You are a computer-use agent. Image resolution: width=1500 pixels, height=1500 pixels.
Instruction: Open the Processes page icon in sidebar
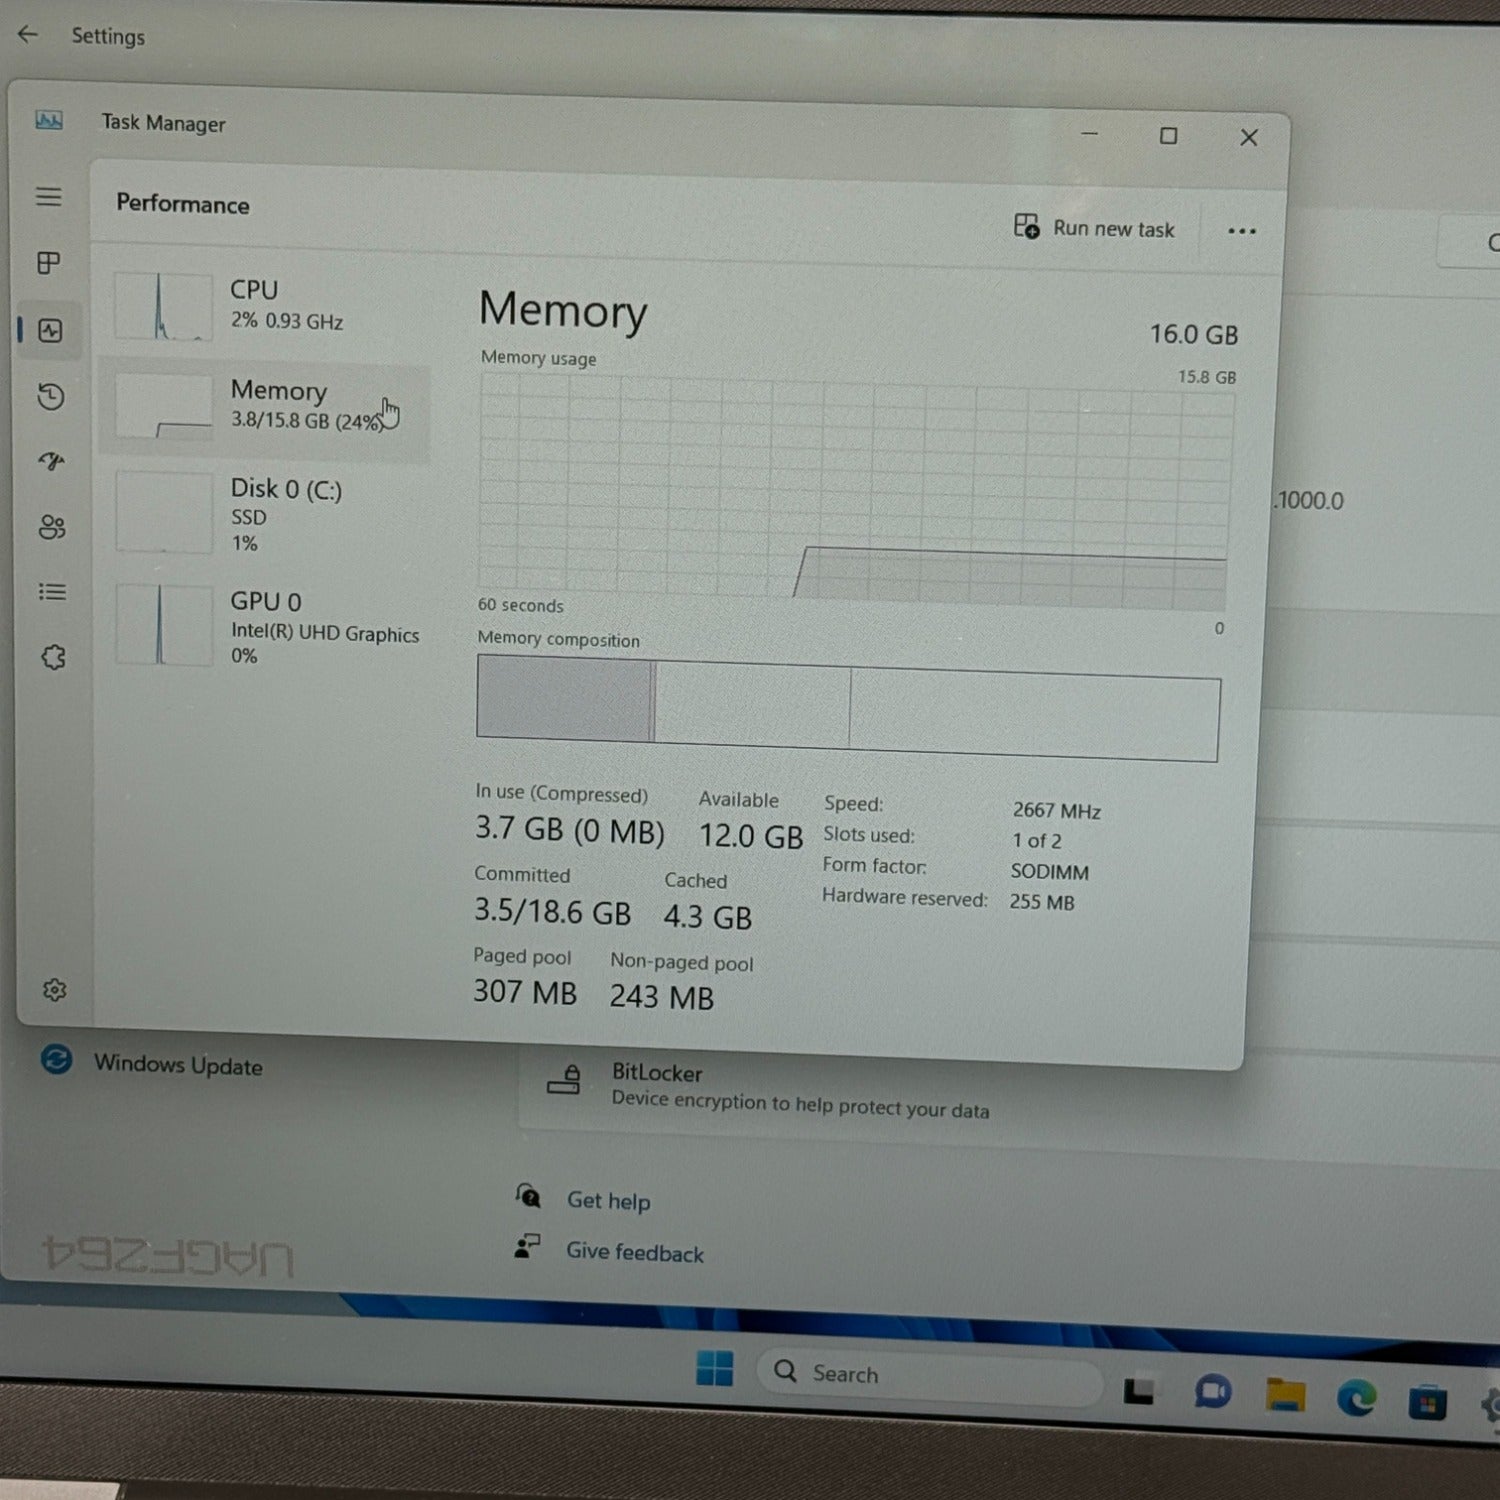(49, 263)
